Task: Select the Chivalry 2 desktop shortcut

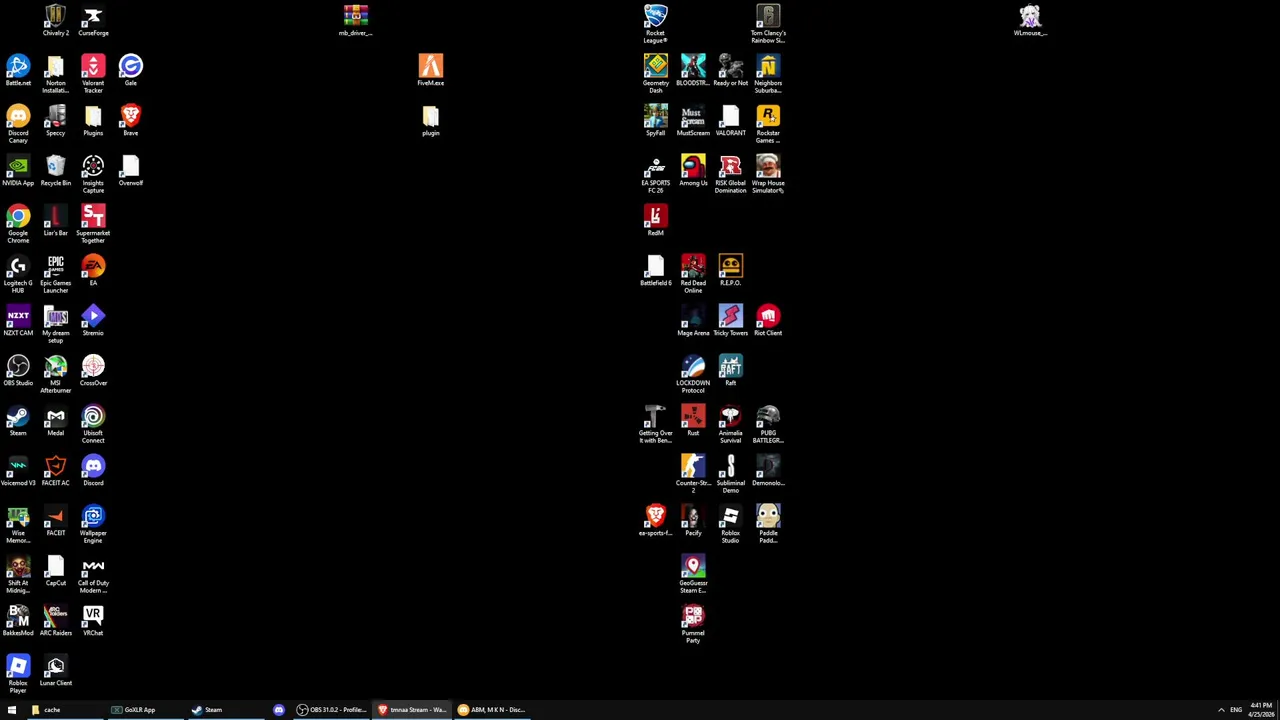Action: tap(55, 20)
